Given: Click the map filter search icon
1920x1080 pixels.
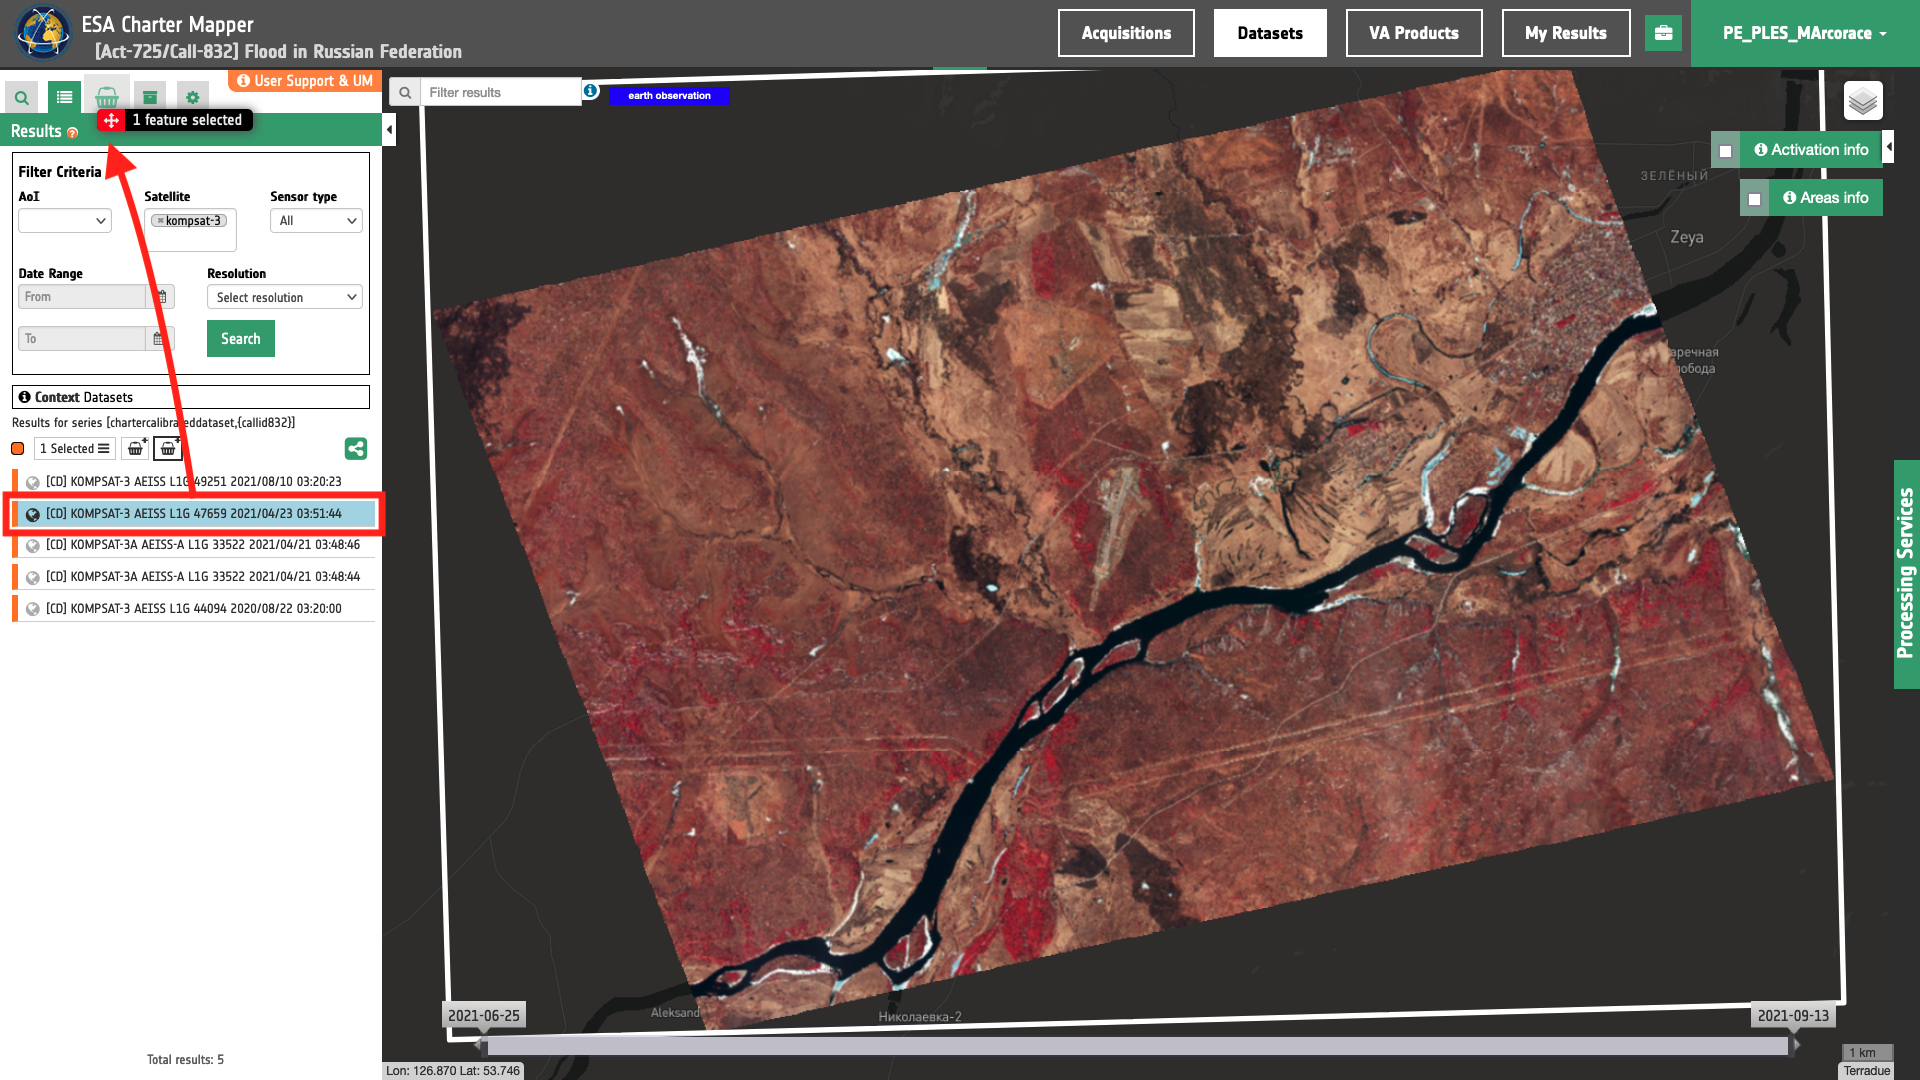Looking at the screenshot, I should pos(405,93).
